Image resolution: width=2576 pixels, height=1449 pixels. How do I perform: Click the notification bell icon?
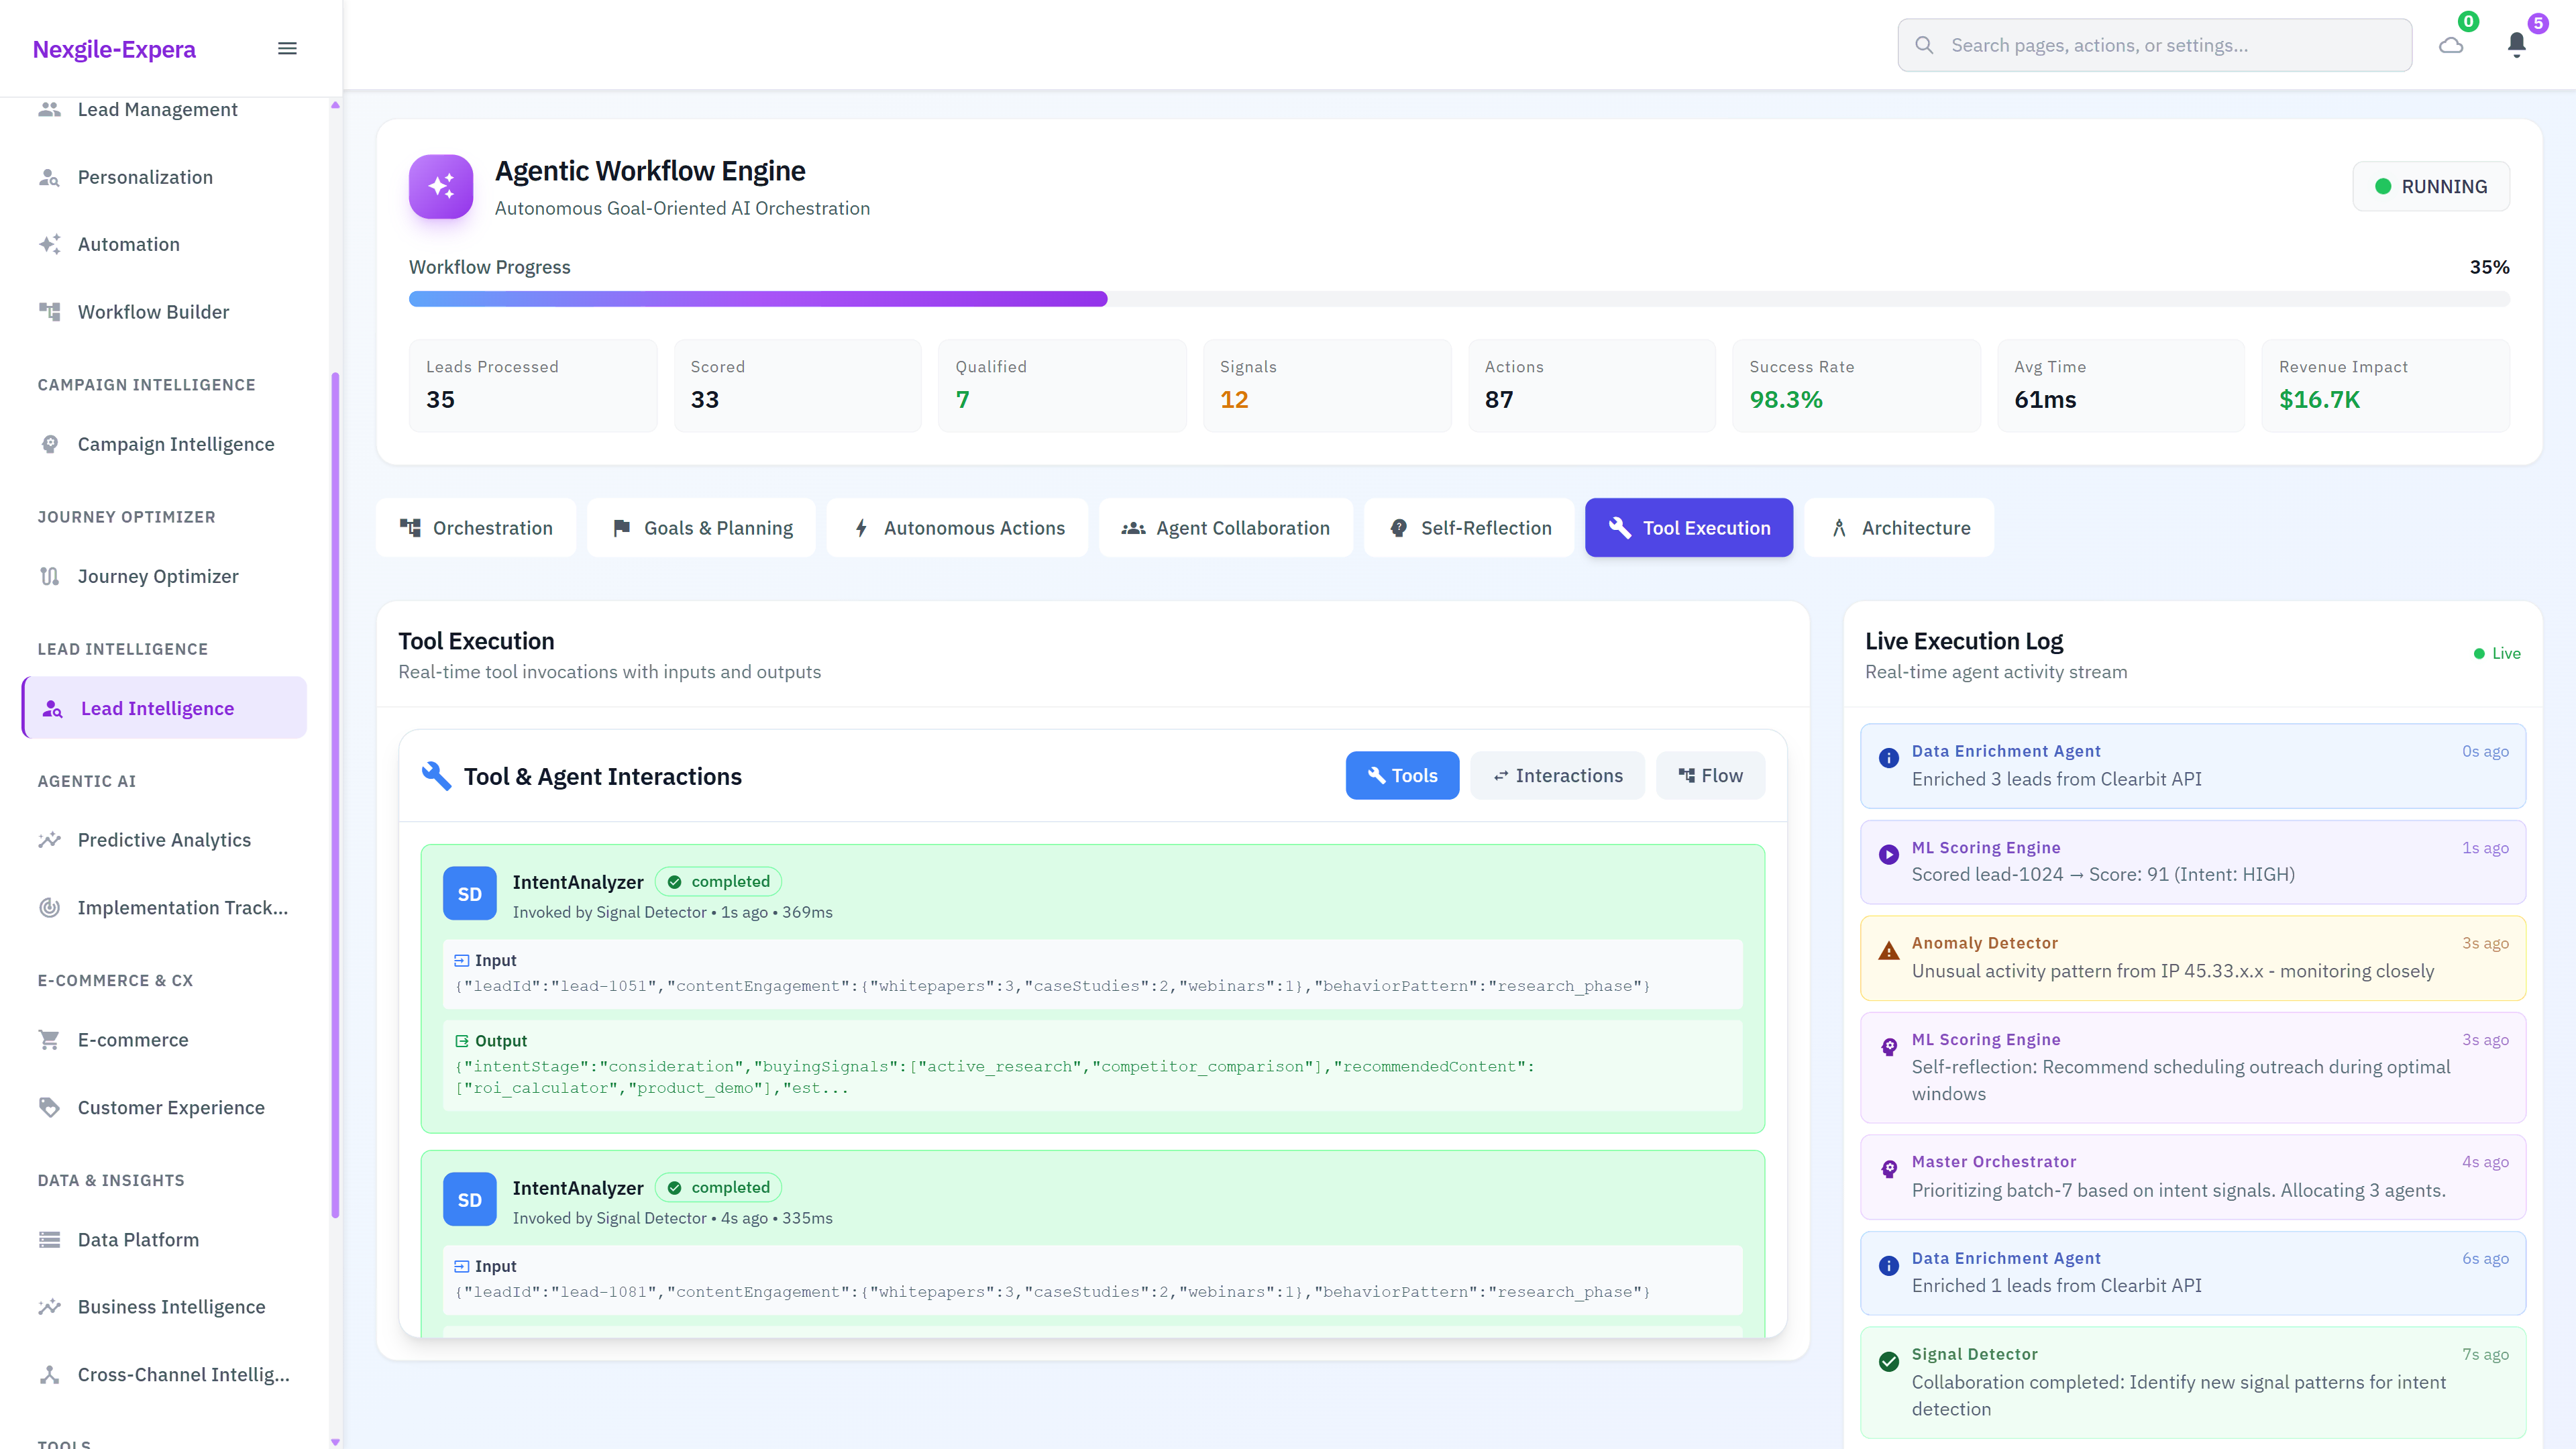coord(2516,44)
